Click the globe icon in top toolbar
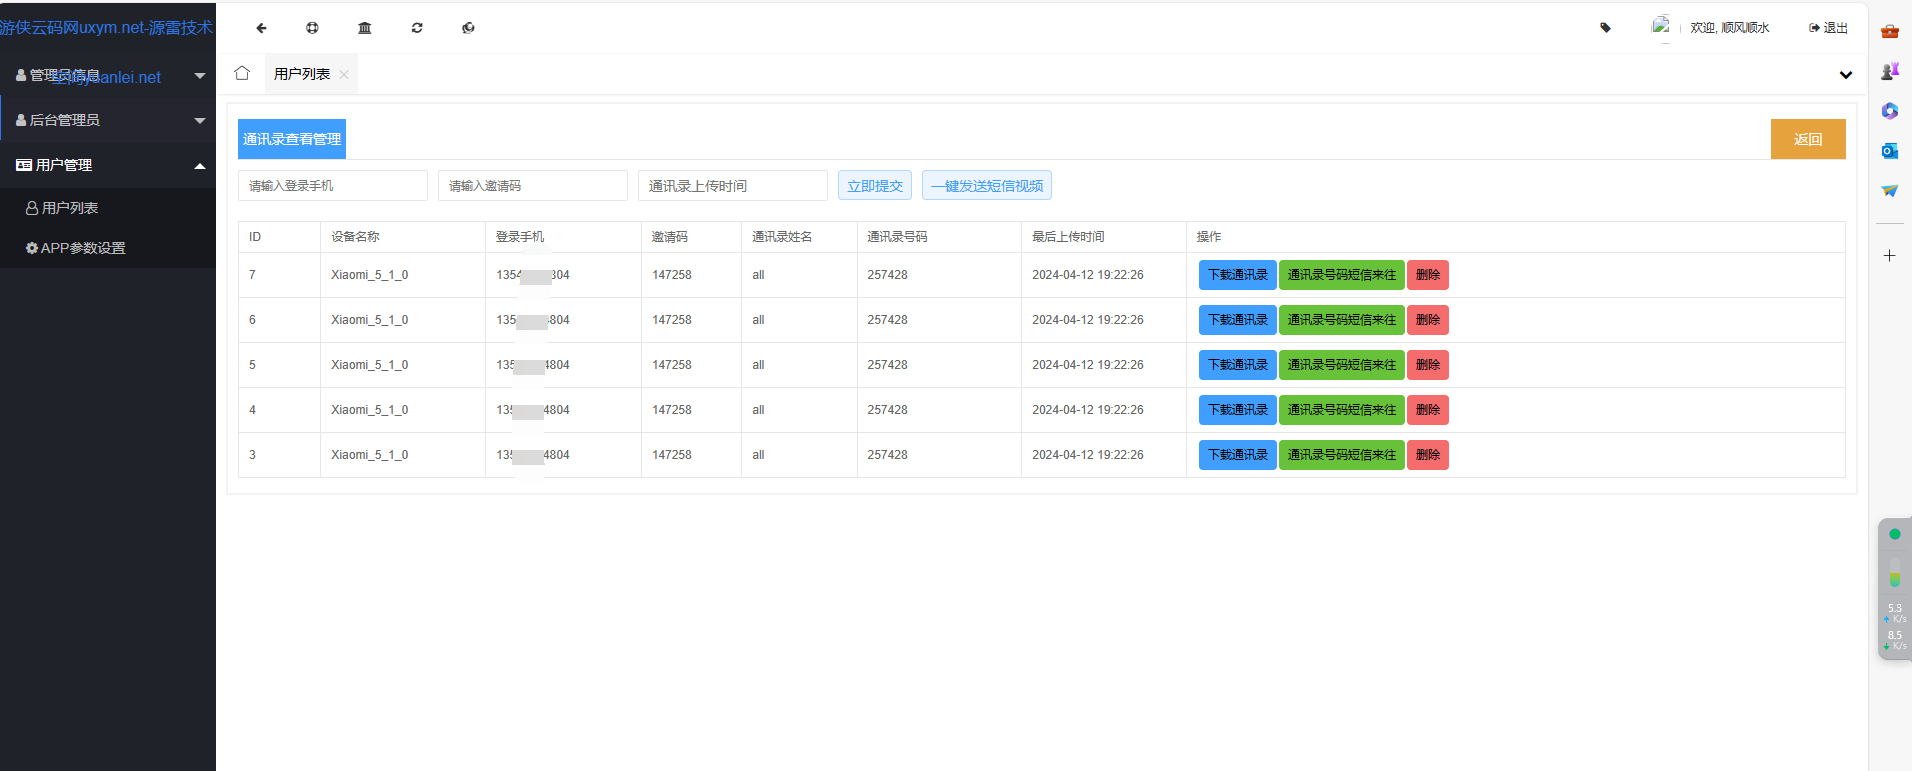The height and width of the screenshot is (771, 1912). pos(468,28)
